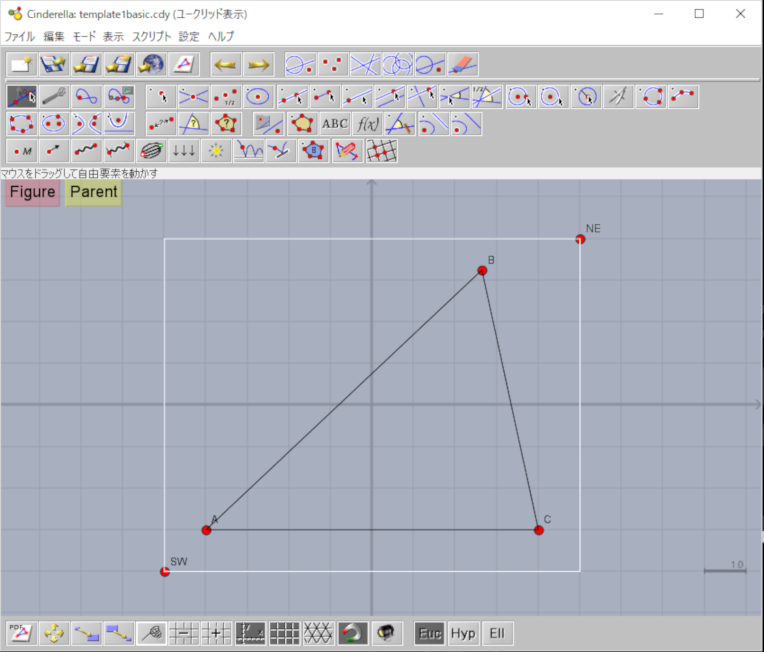Select the move free elements tool

pos(21,96)
